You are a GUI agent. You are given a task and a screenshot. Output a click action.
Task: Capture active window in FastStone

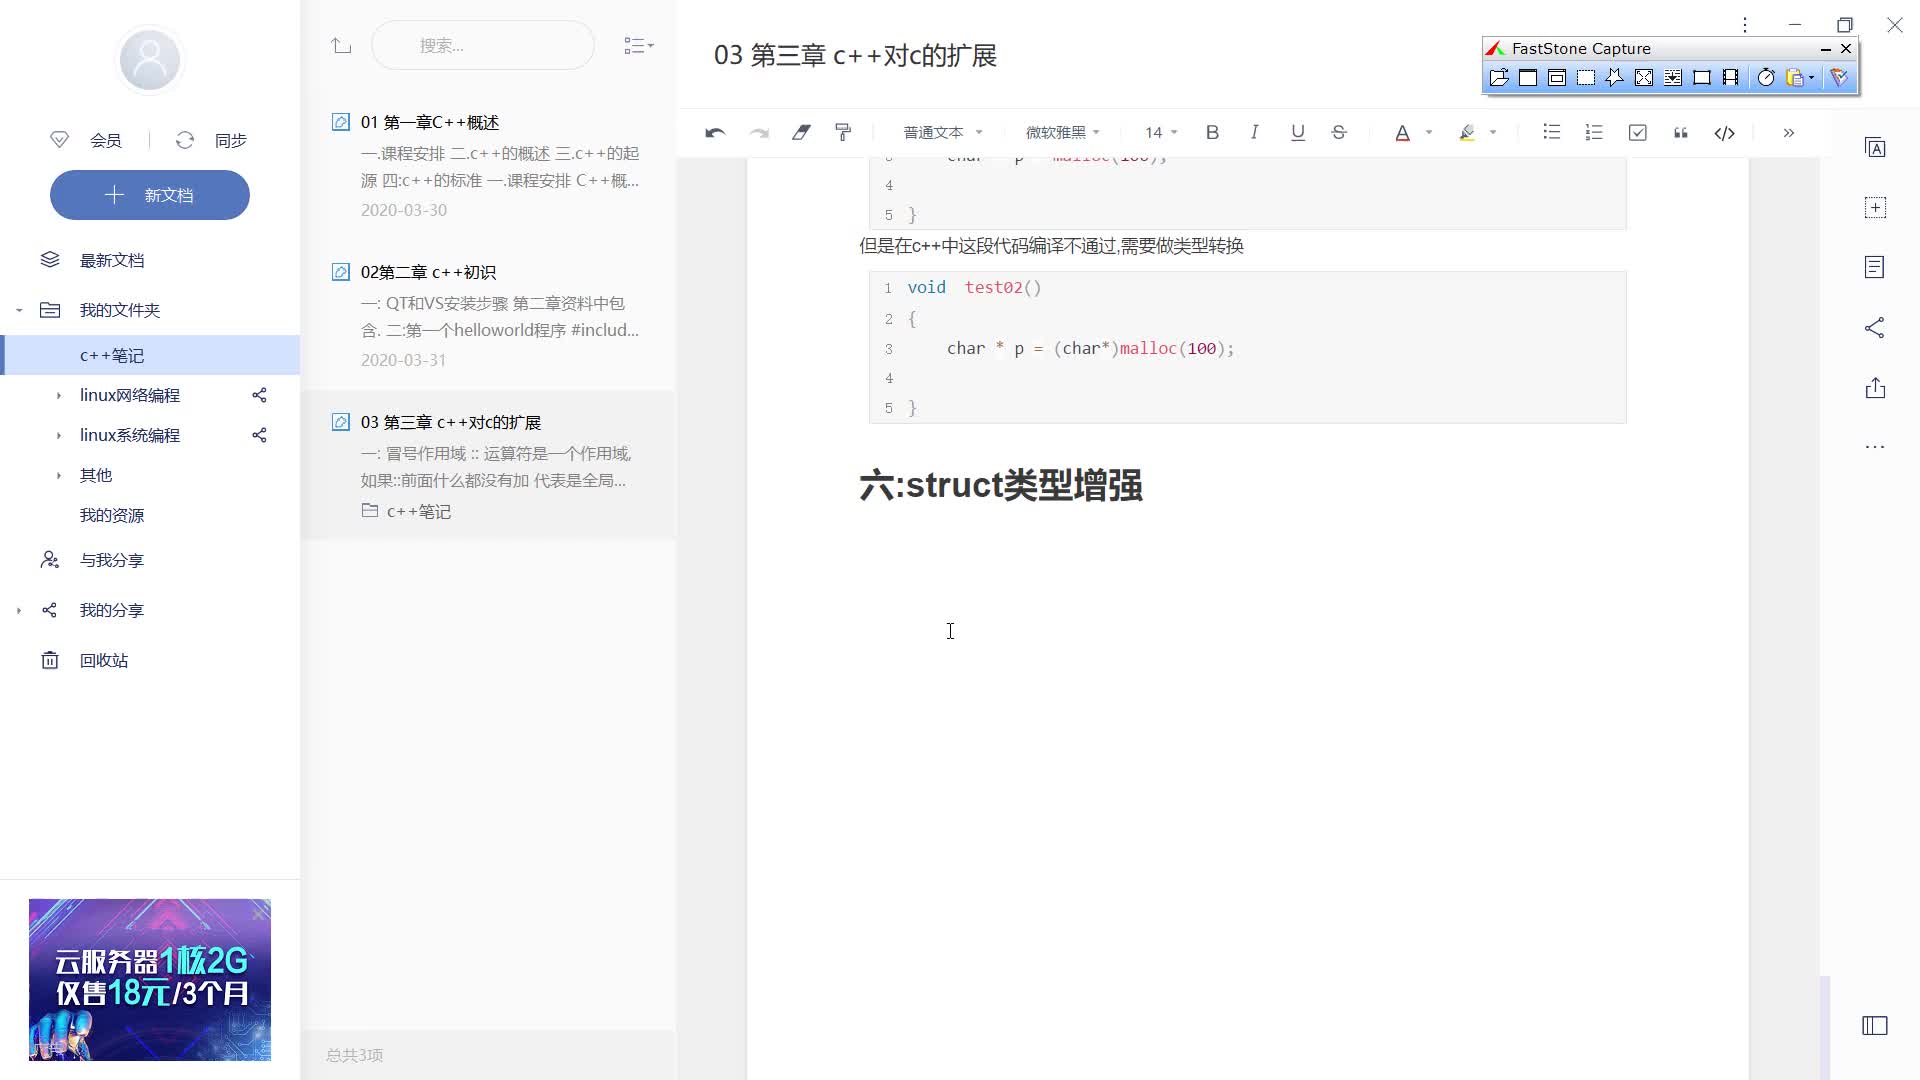(1528, 77)
